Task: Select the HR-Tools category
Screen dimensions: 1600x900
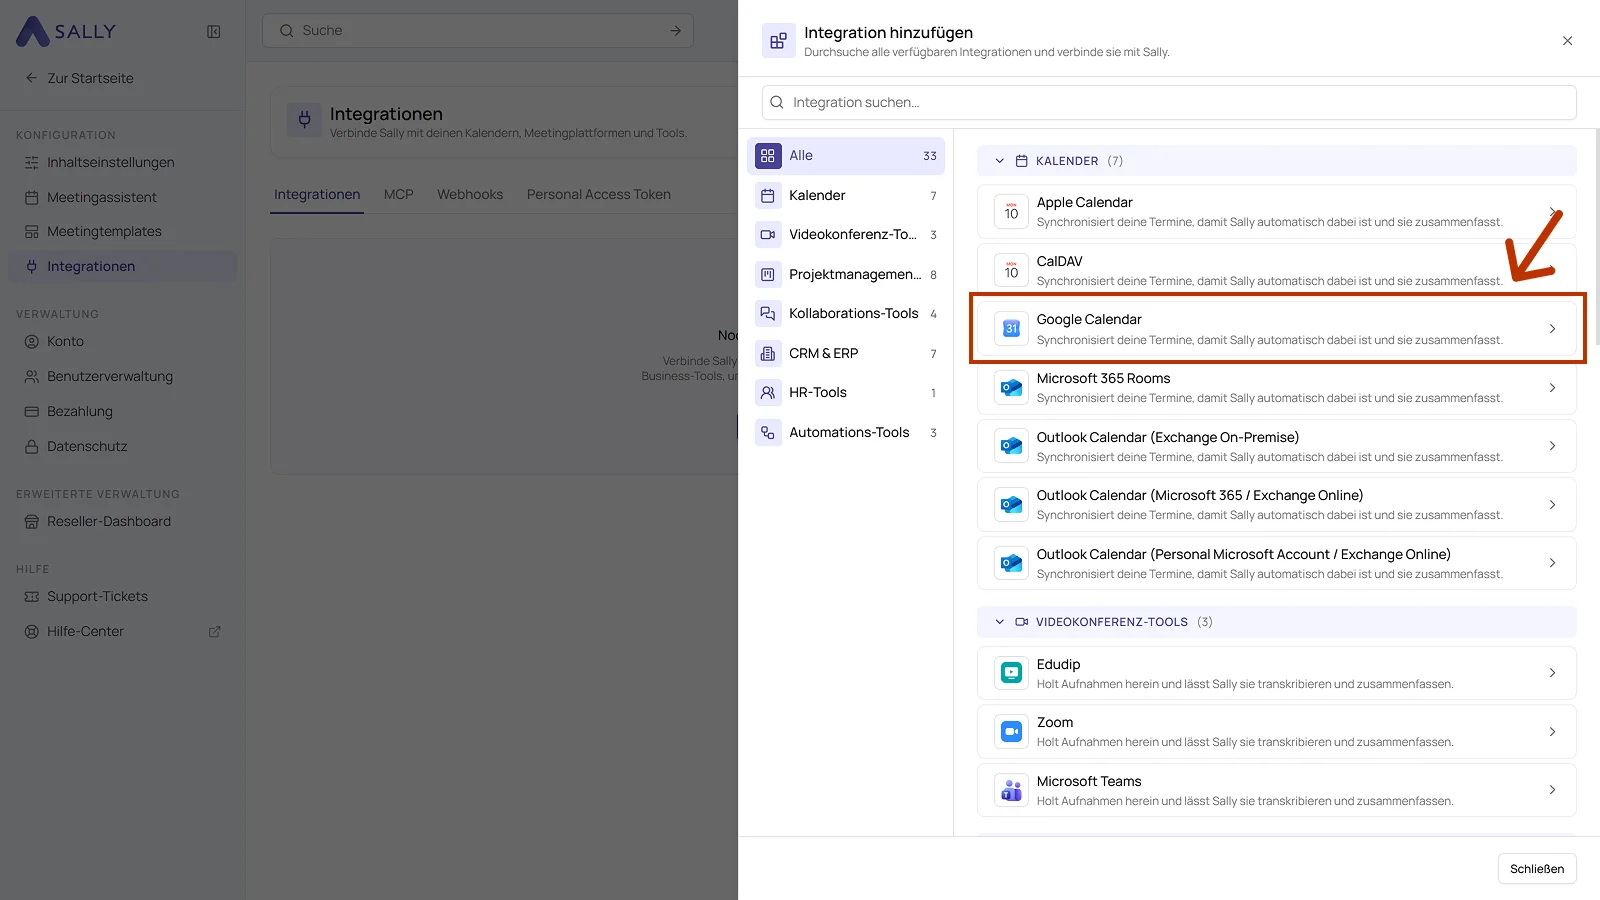Action: point(846,393)
